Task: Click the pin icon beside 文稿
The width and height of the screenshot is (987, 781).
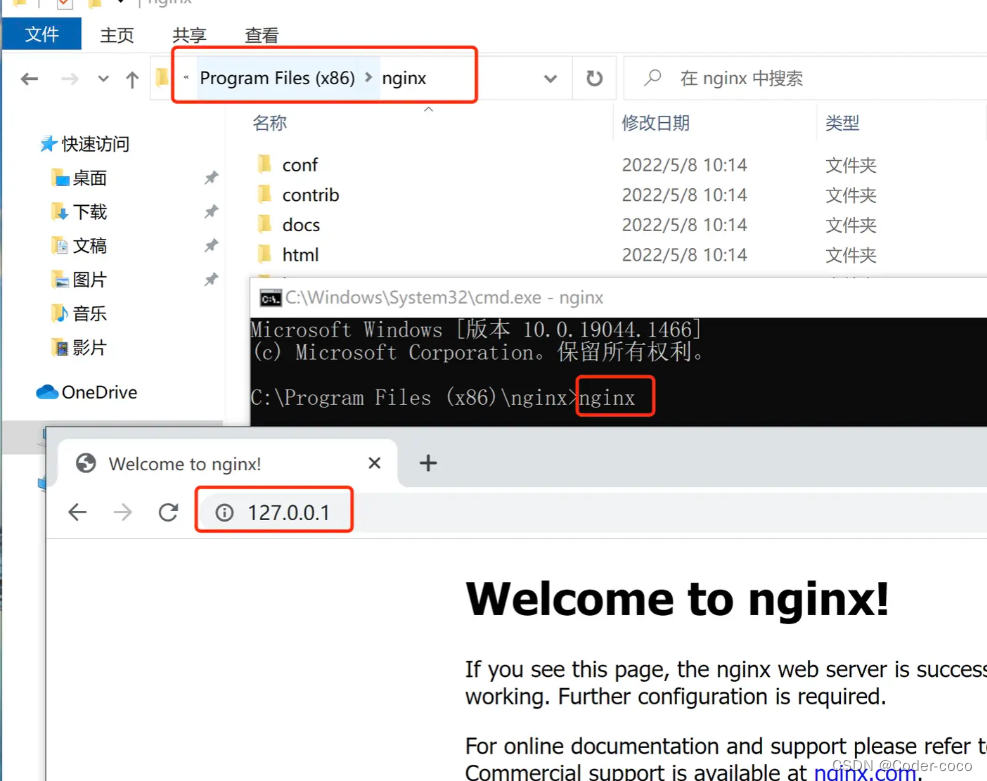Action: point(211,246)
